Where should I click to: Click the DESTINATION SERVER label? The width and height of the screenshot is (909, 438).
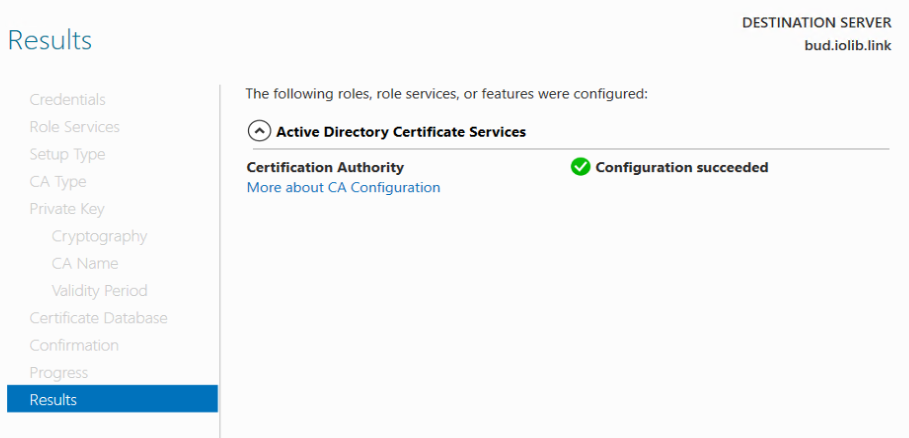816,23
